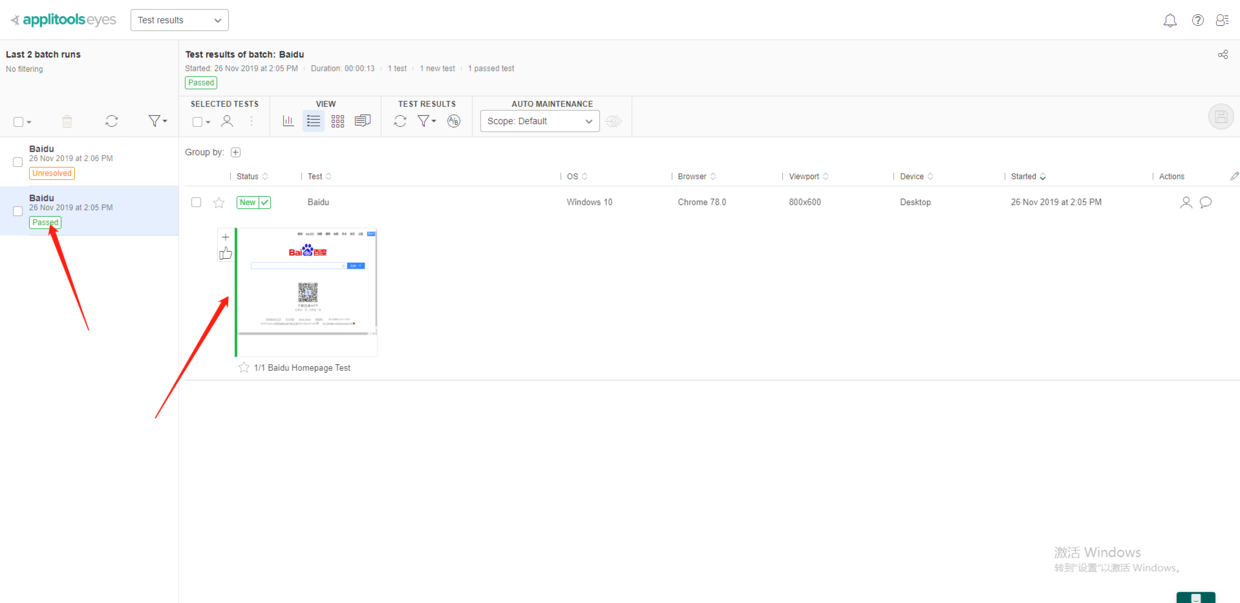Star the Baidu Homepage Test step
The image size is (1240, 603).
pos(244,367)
